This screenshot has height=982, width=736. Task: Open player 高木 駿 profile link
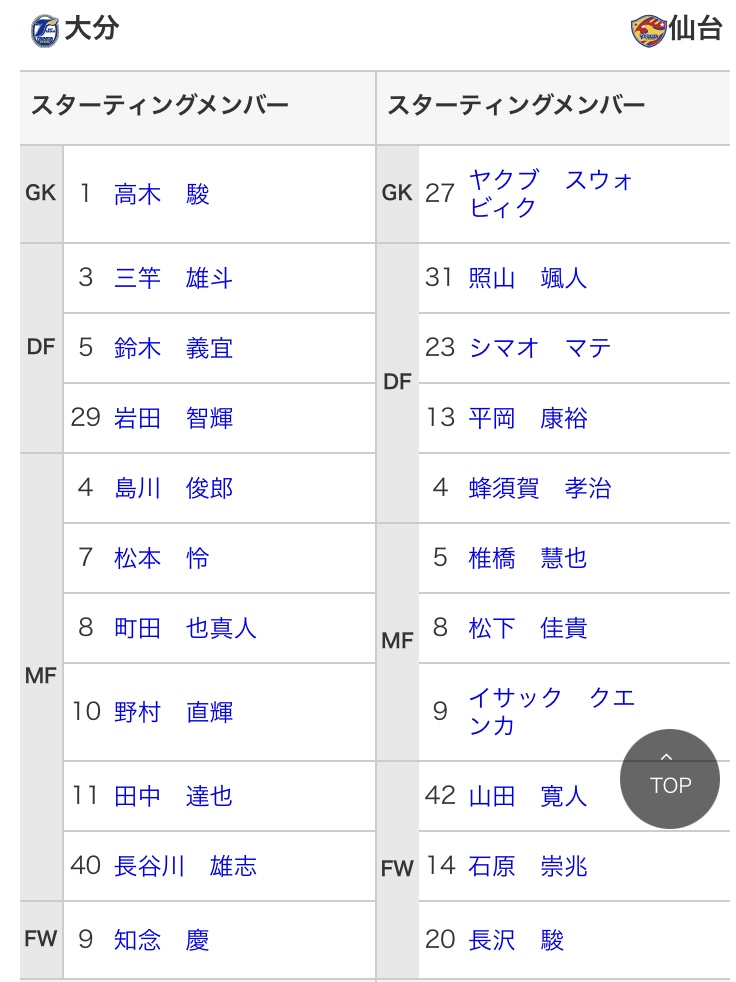click(x=161, y=194)
